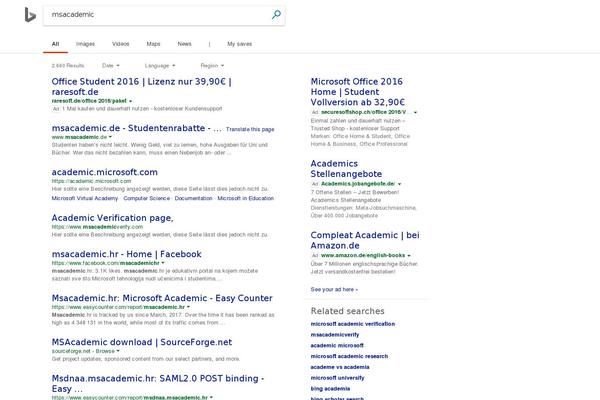Select related search microsoft academic research

click(349, 356)
